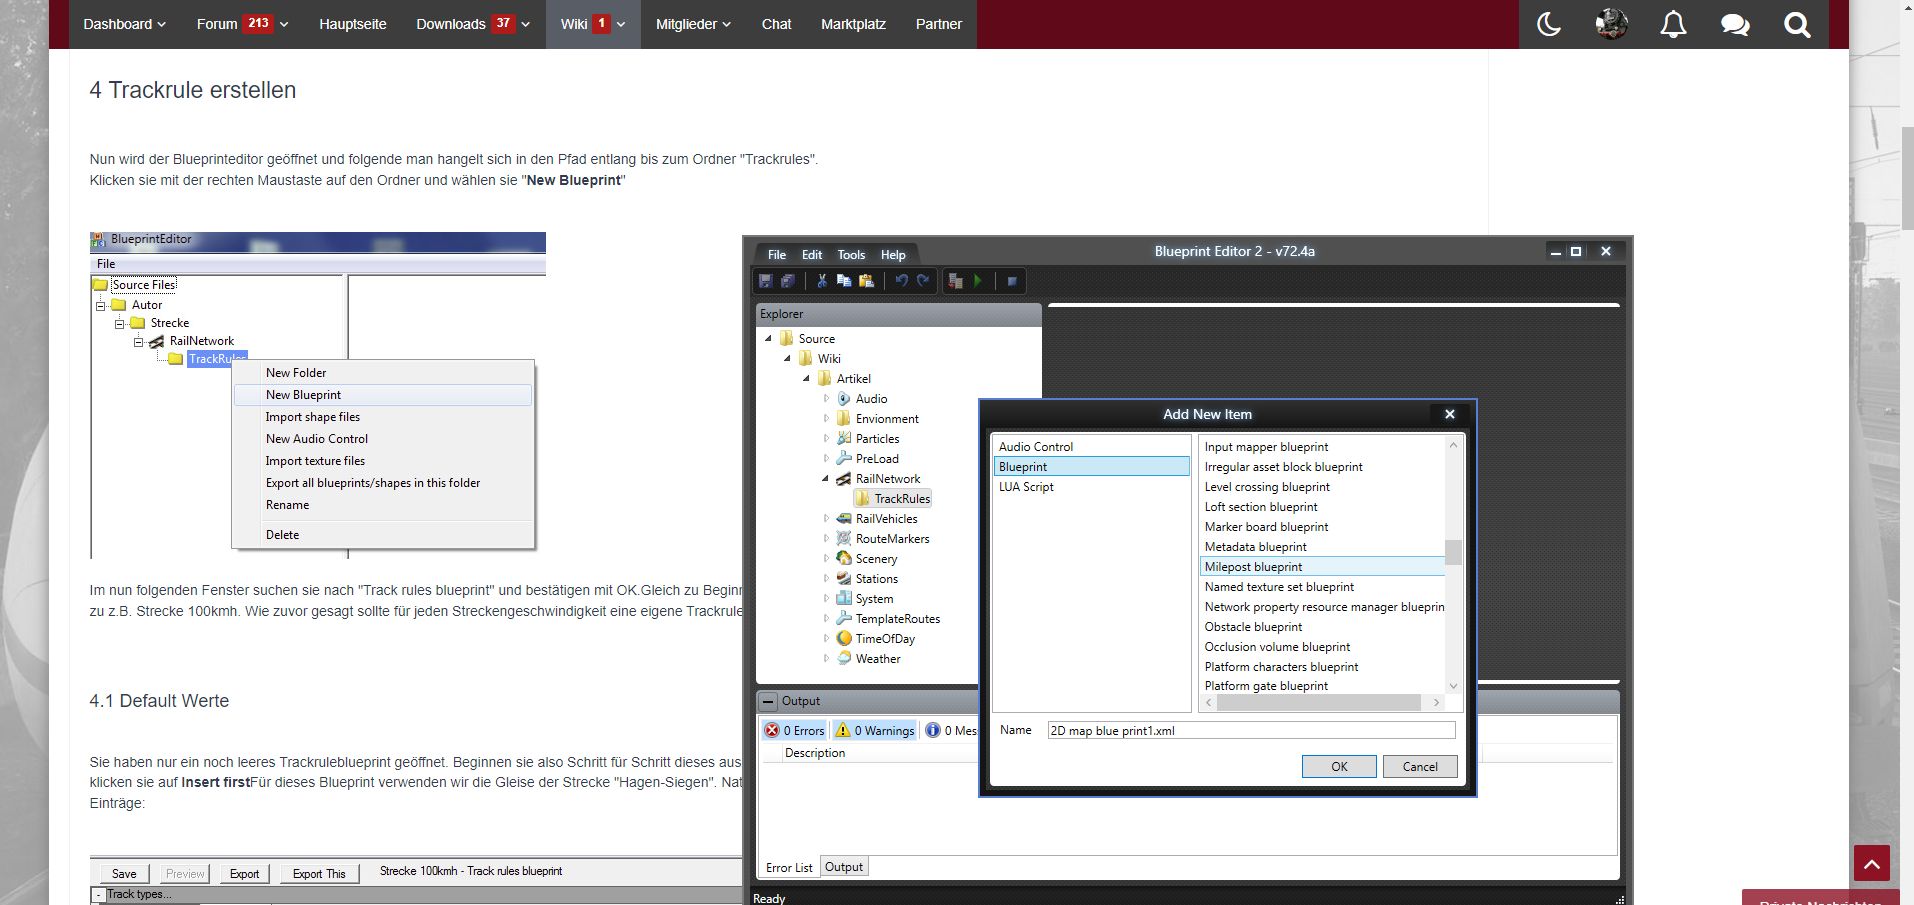Toggle the 0 Warnings filter
The width and height of the screenshot is (1914, 905).
[876, 730]
